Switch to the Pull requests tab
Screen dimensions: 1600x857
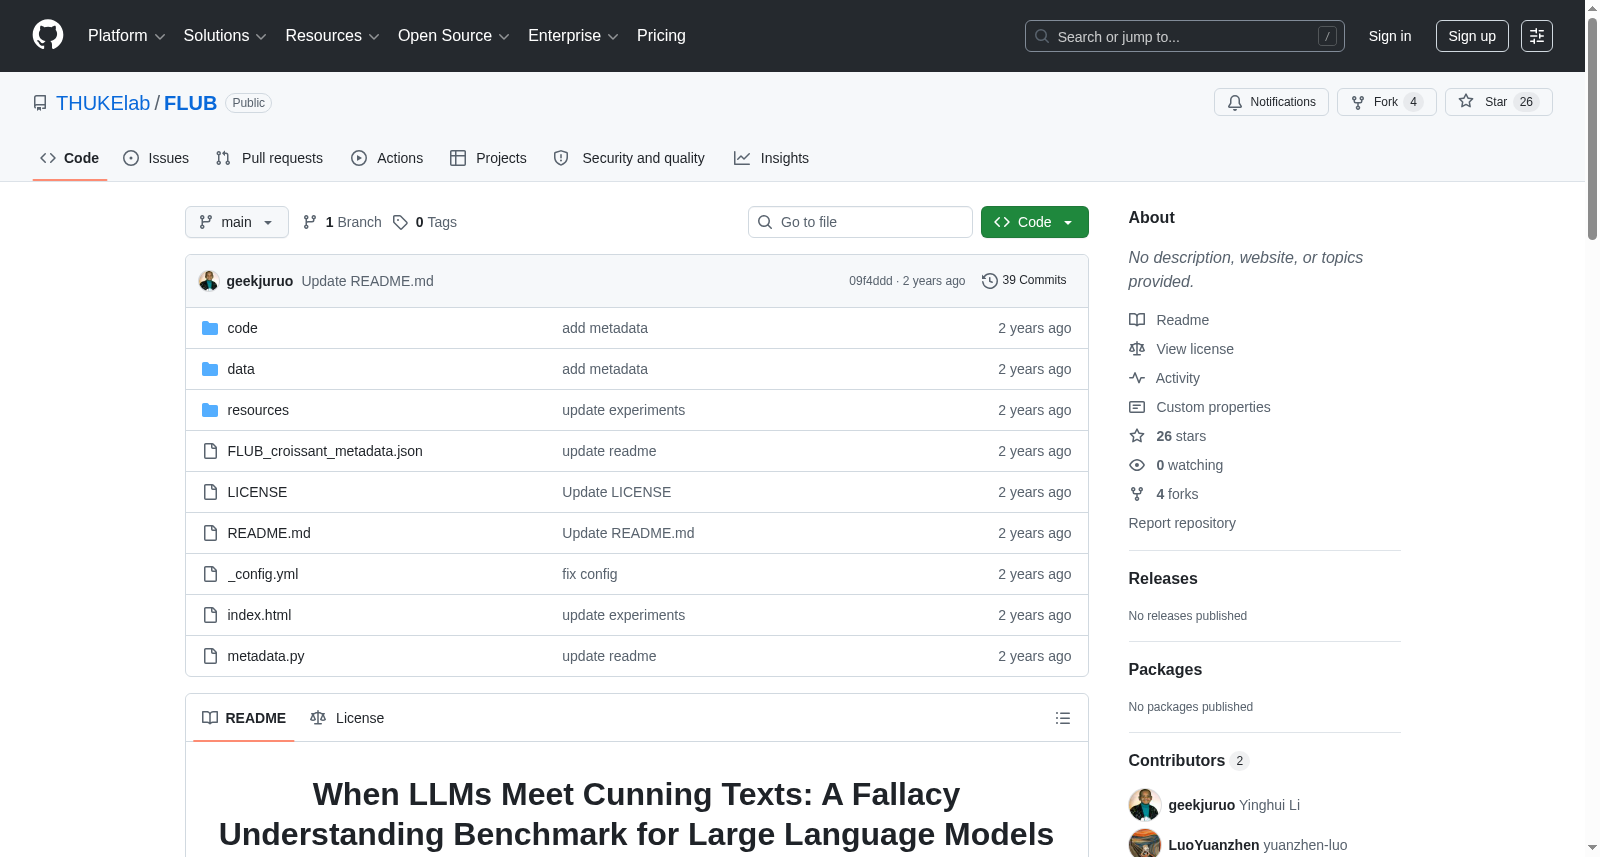coord(269,158)
